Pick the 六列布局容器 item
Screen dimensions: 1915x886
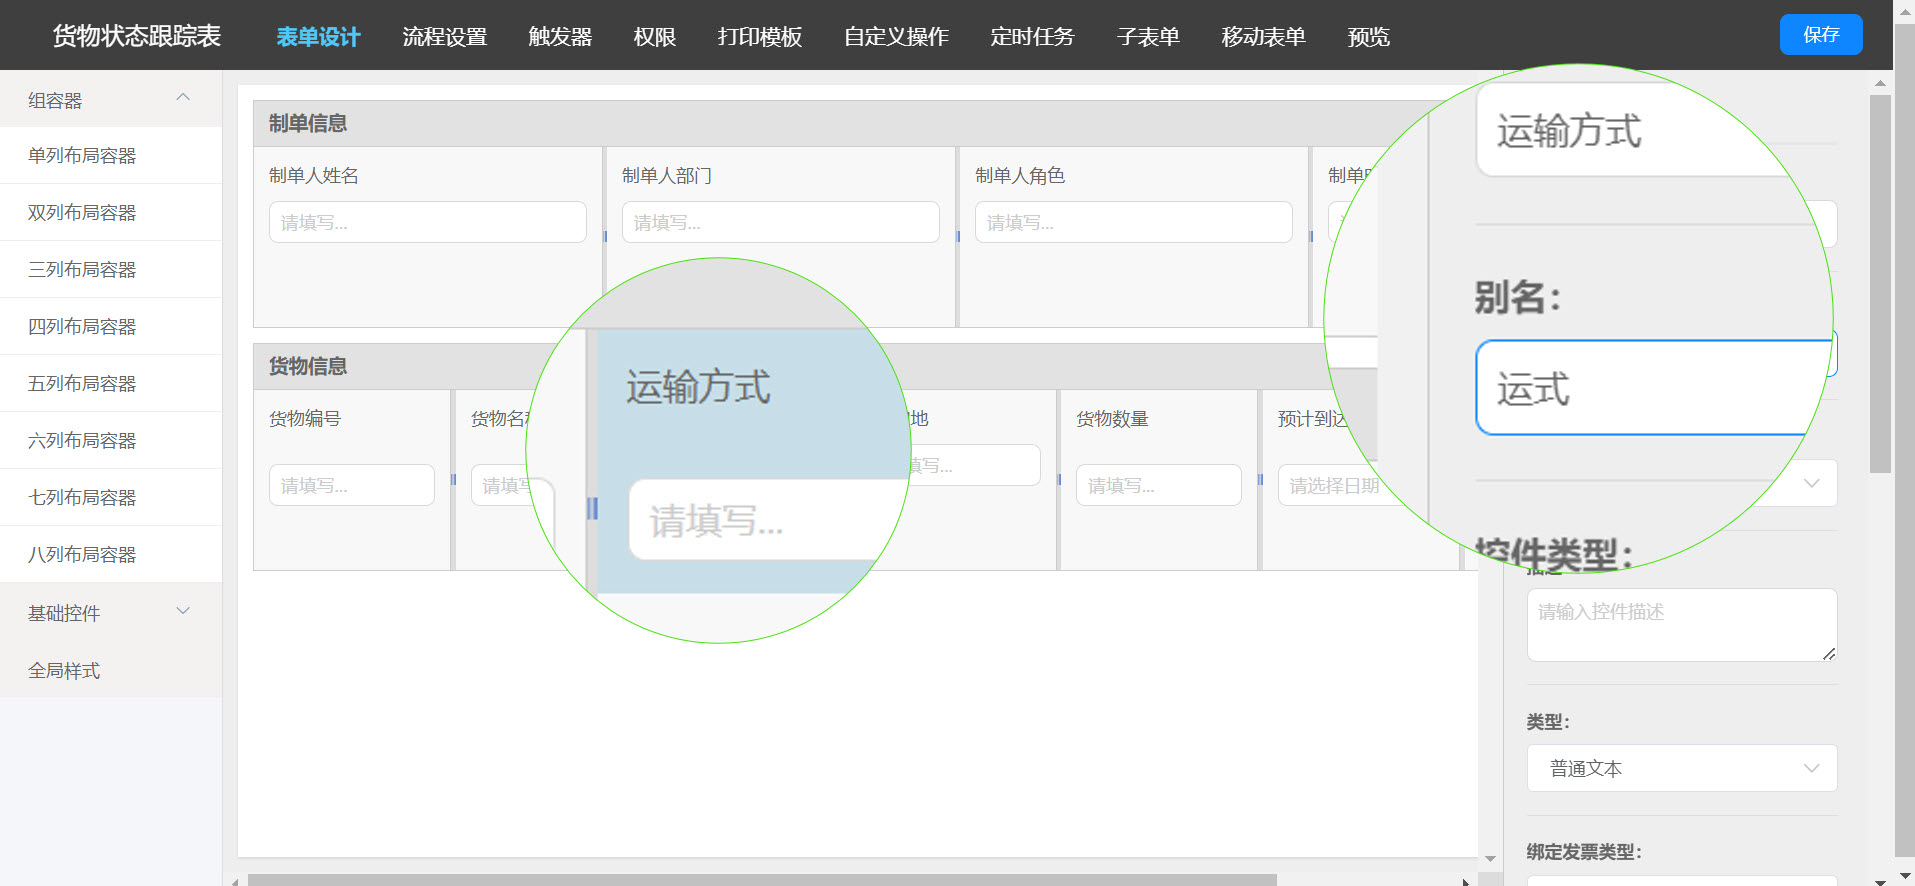[x=111, y=441]
